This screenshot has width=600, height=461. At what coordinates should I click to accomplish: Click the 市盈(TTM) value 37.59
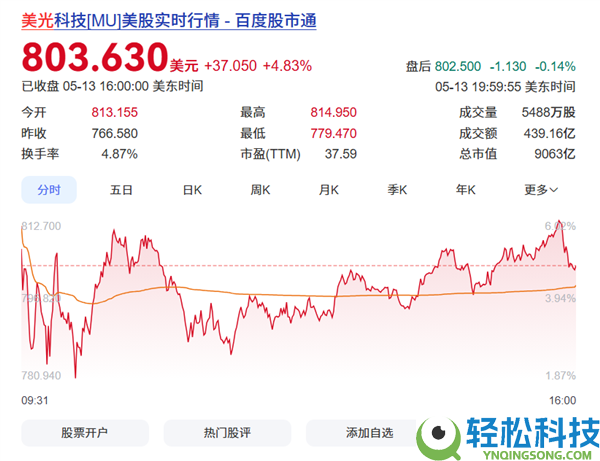[341, 154]
